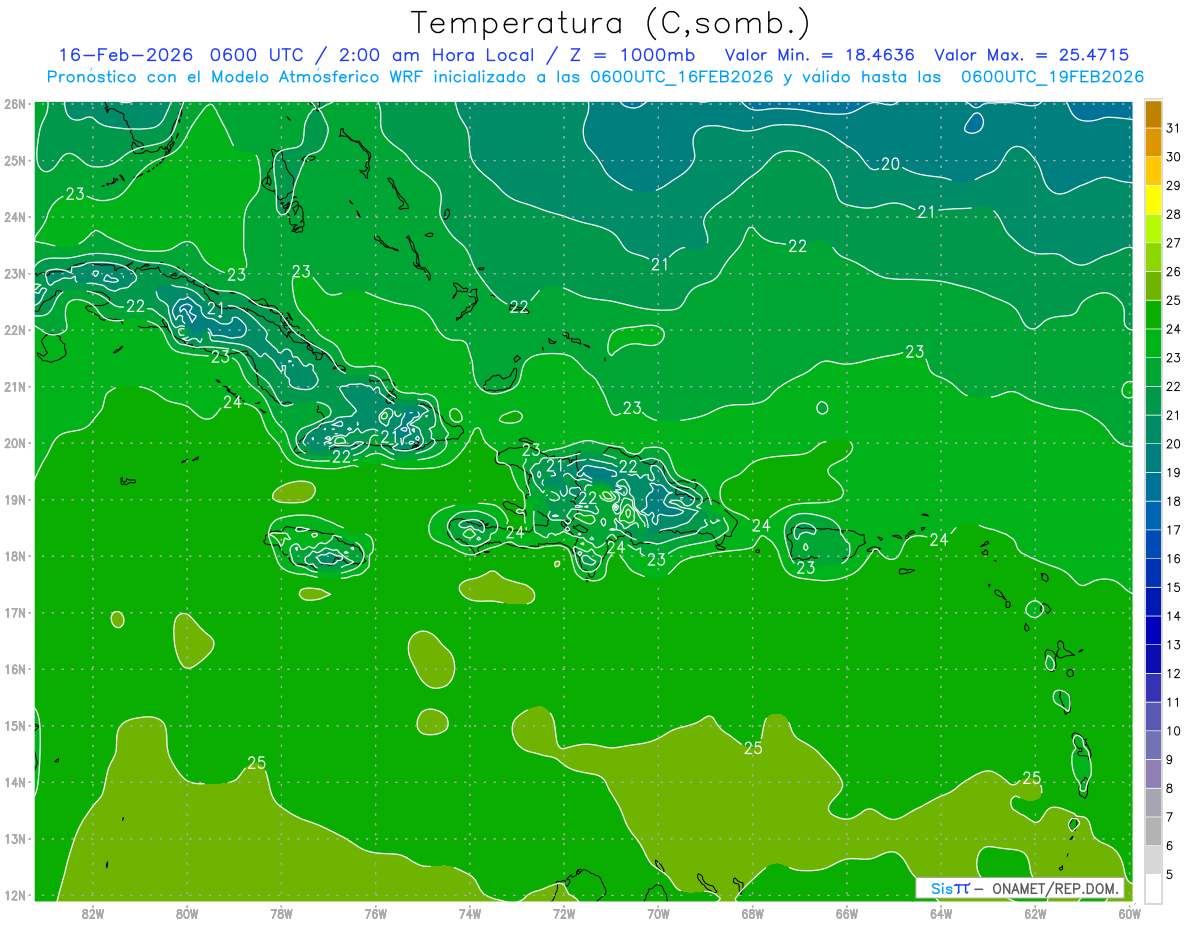Click the '13N' latitude axis label
This screenshot has height=927, width=1200.
pyautogui.click(x=15, y=839)
